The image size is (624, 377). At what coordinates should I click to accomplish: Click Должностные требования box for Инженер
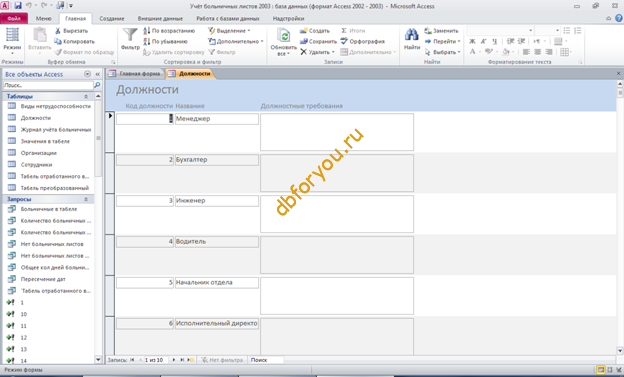coord(337,214)
